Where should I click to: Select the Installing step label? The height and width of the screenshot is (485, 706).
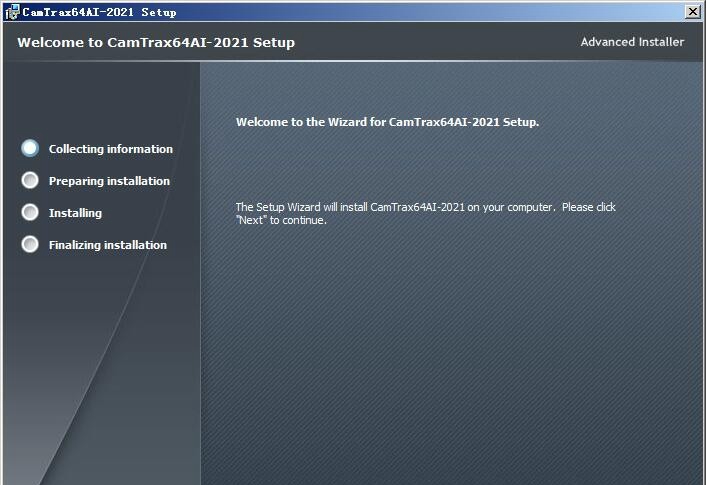tap(75, 213)
